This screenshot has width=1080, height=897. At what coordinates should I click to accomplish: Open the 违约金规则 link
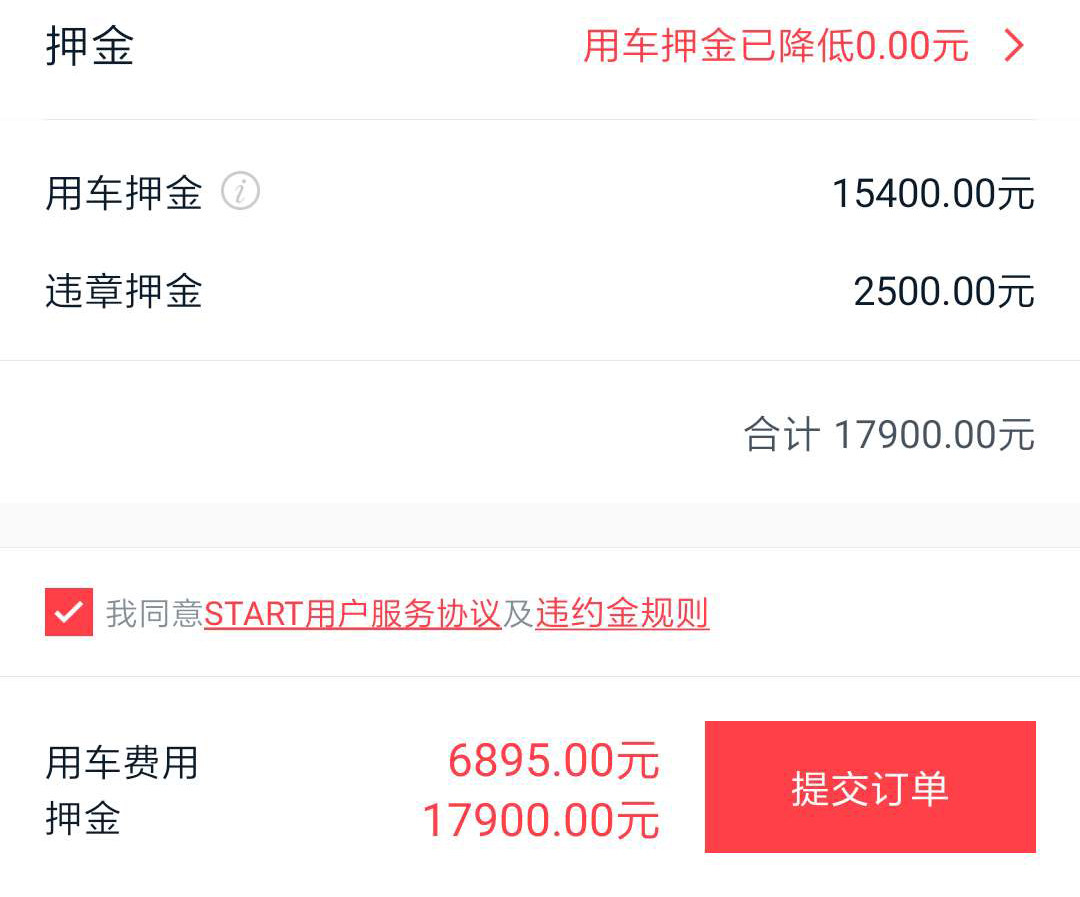622,613
